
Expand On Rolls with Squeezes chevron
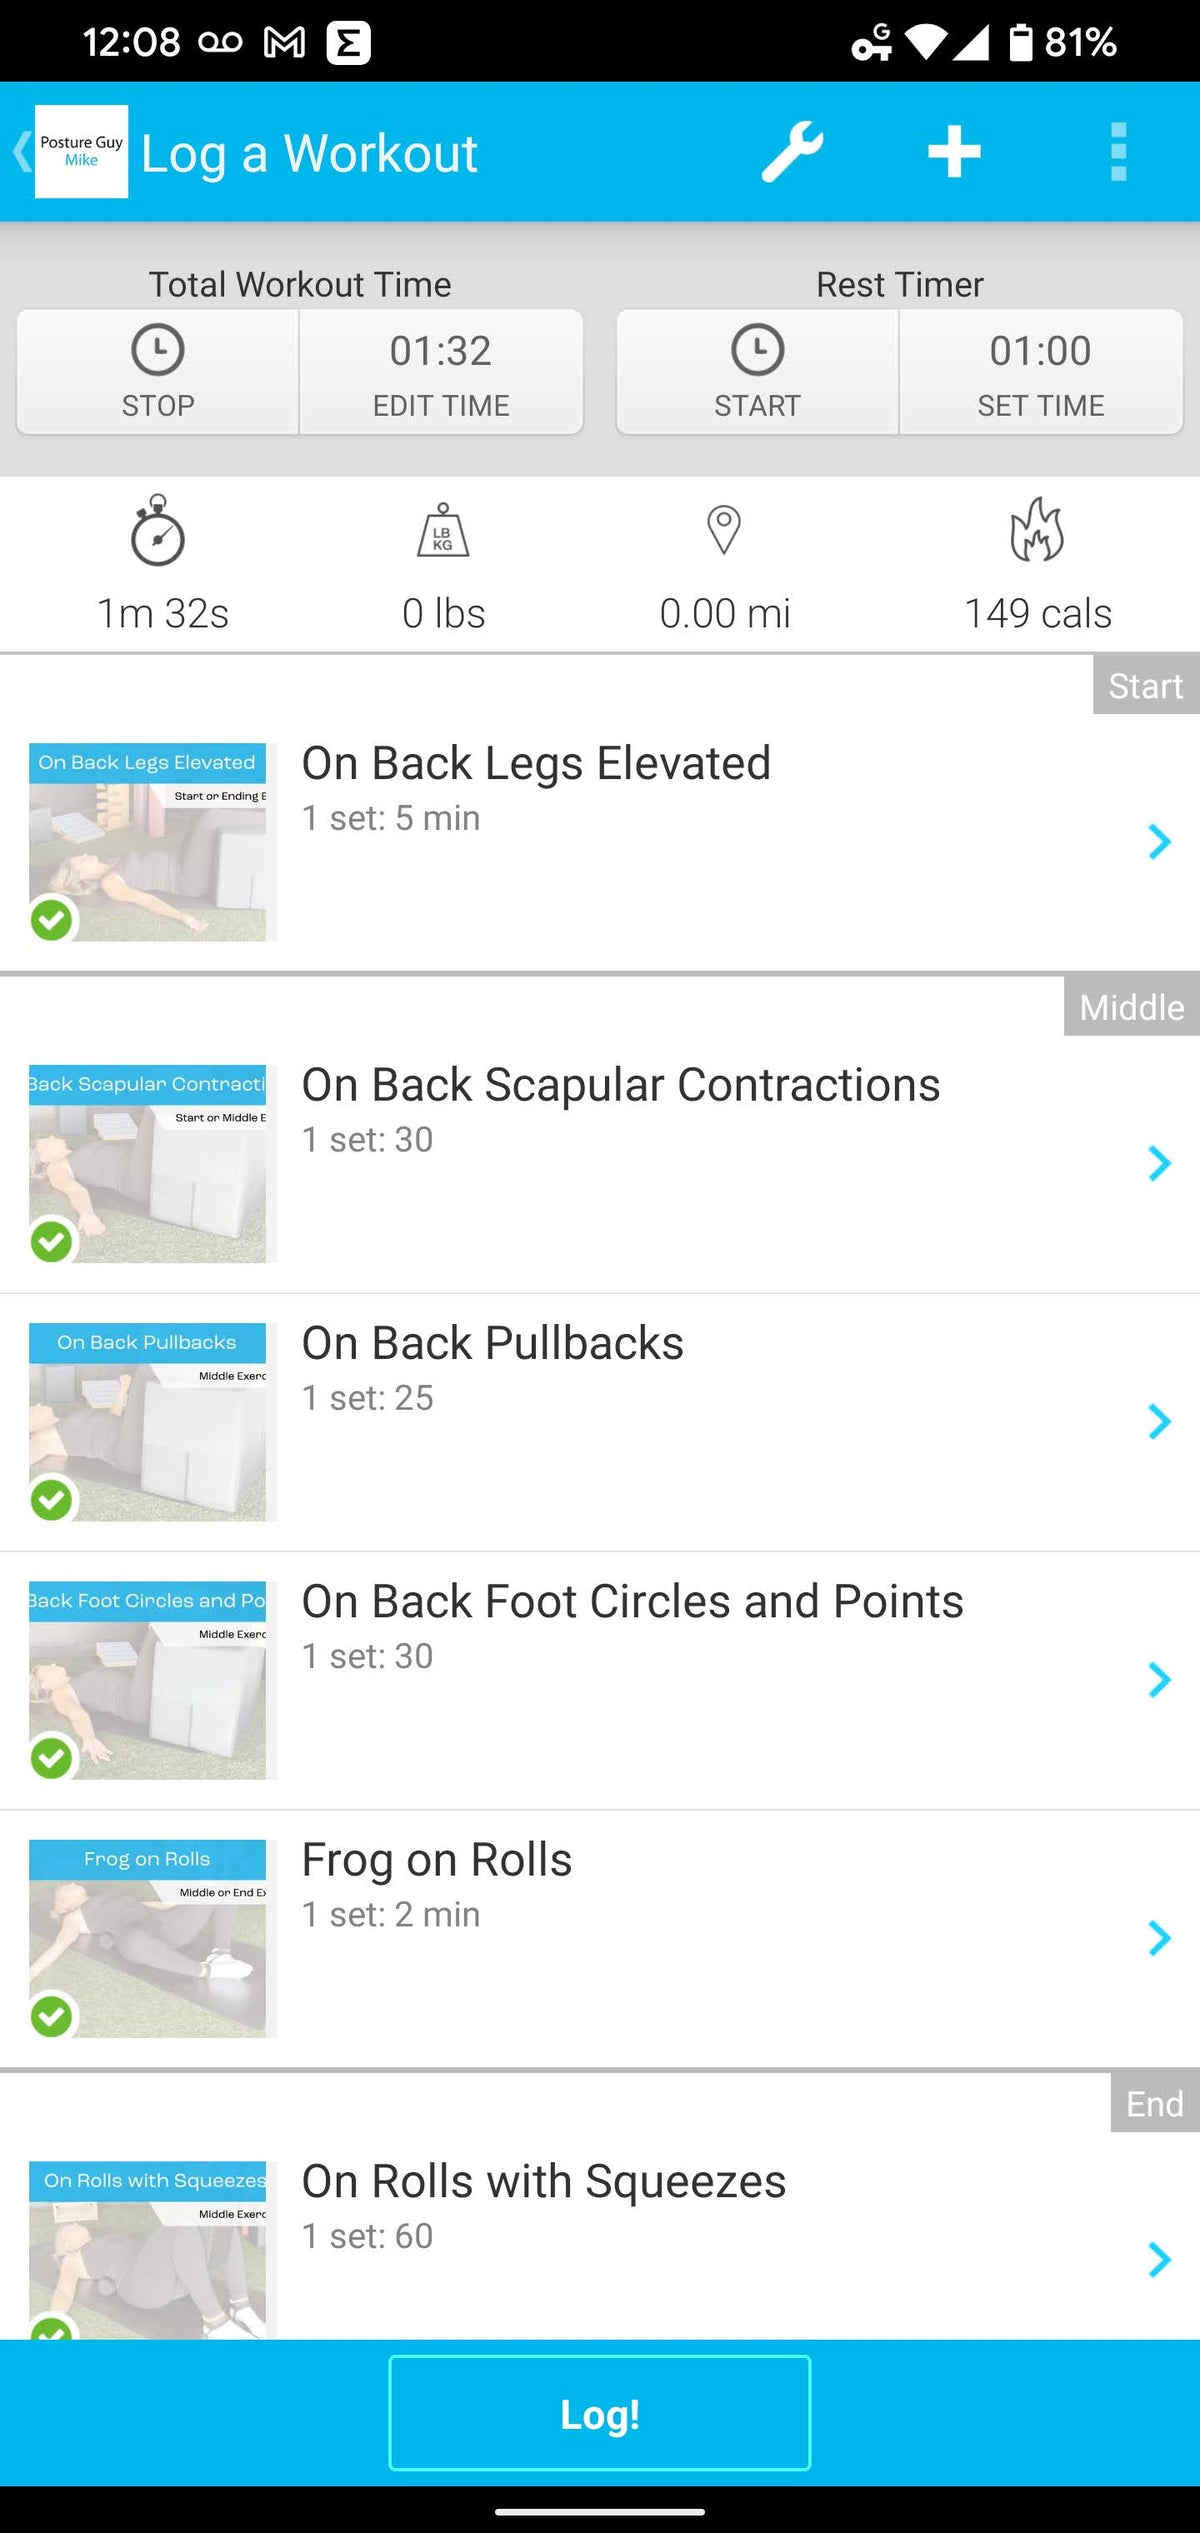pyautogui.click(x=1159, y=2260)
